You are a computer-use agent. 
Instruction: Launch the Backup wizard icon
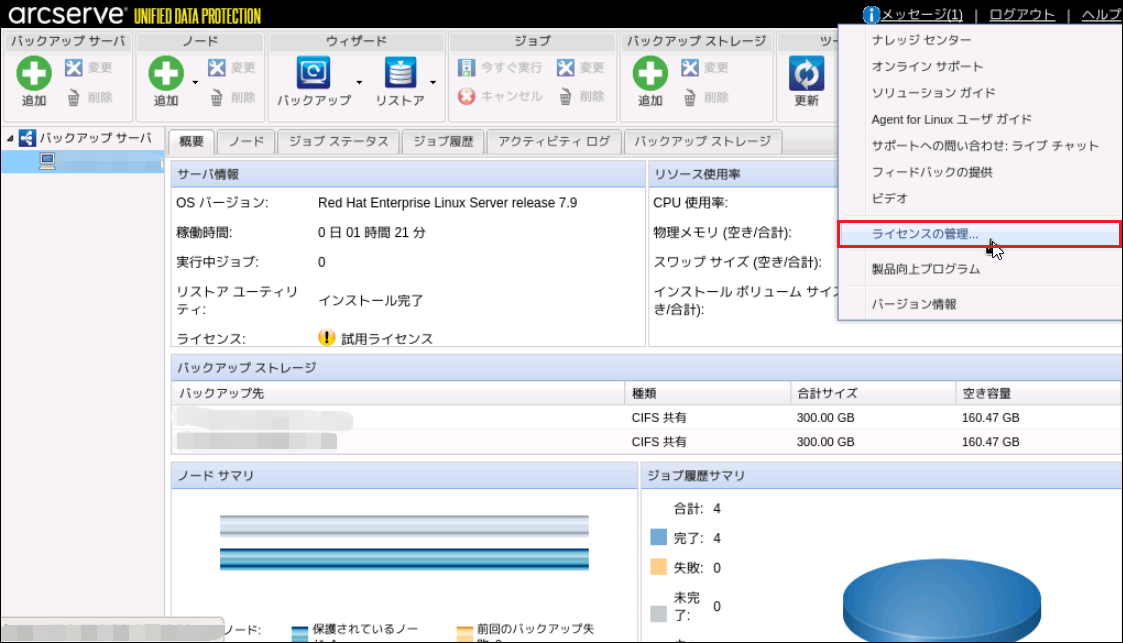pyautogui.click(x=314, y=73)
